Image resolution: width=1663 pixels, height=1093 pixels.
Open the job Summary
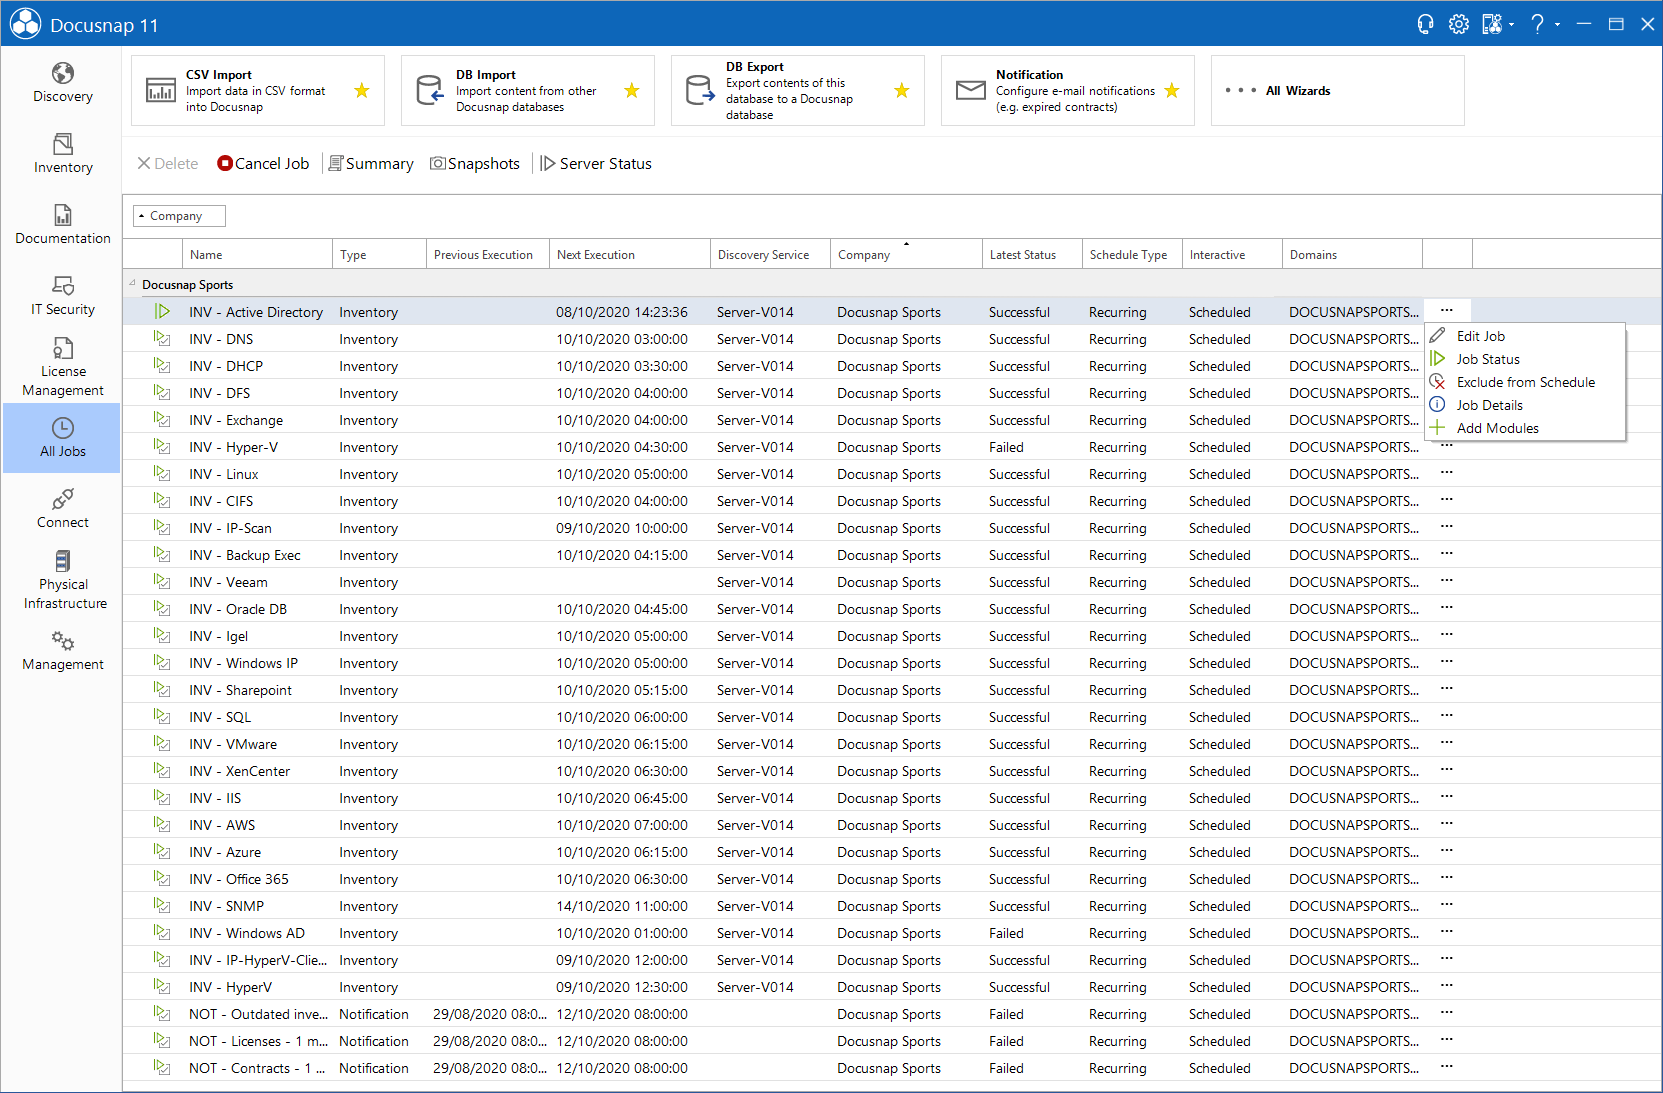point(371,164)
